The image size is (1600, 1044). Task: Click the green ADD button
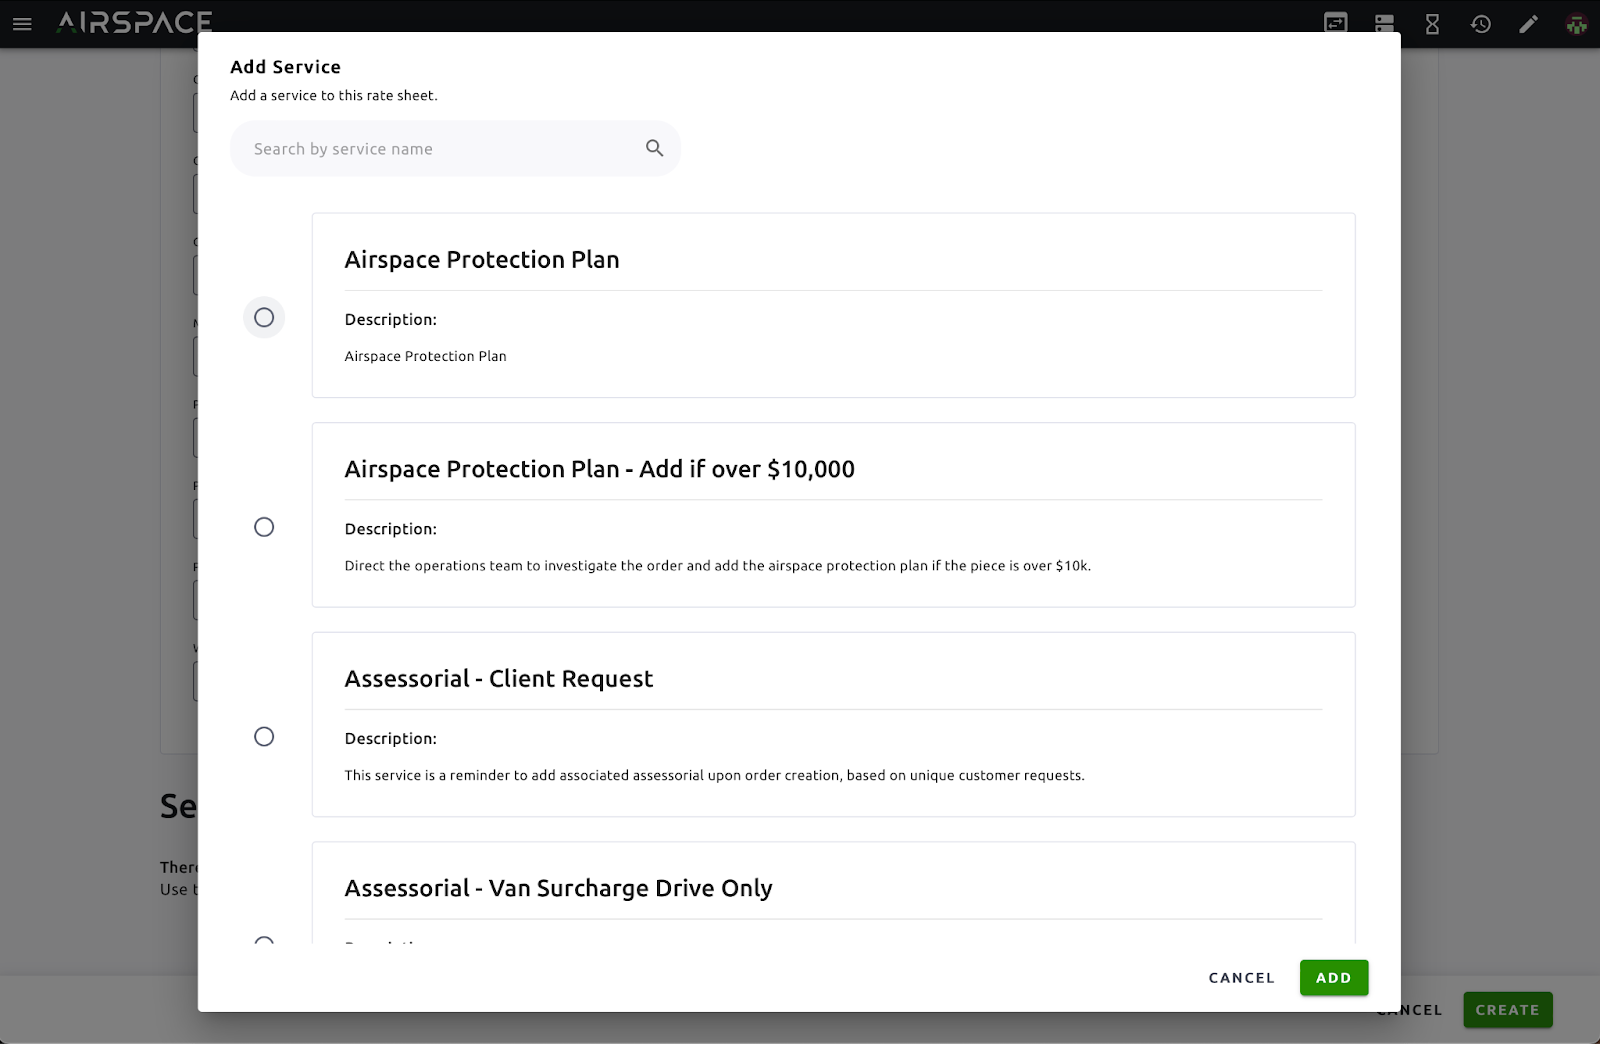click(x=1334, y=978)
